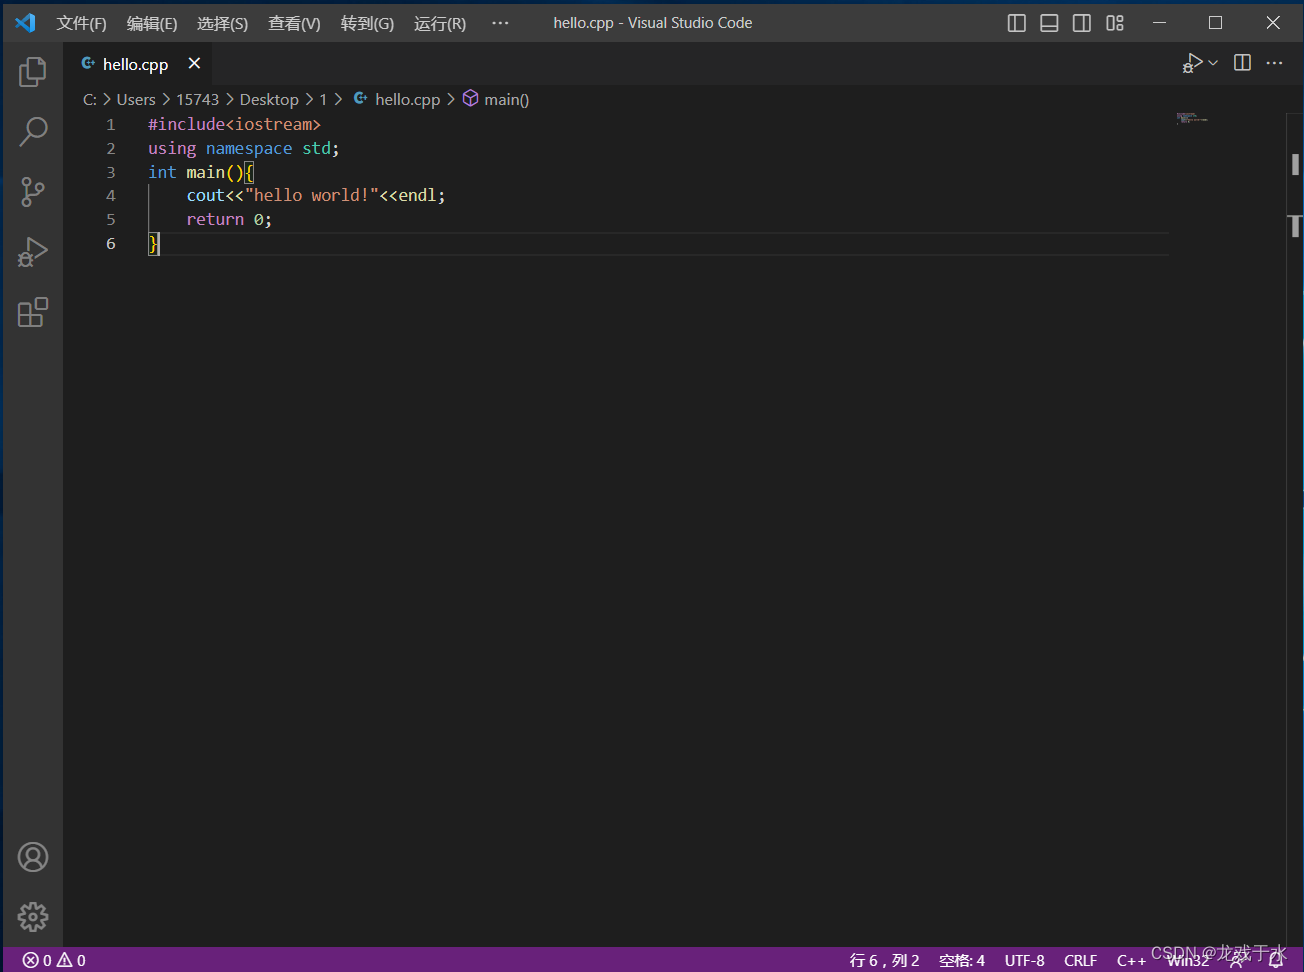Click line number 1 in gutter
Image resolution: width=1304 pixels, height=972 pixels.
point(111,125)
